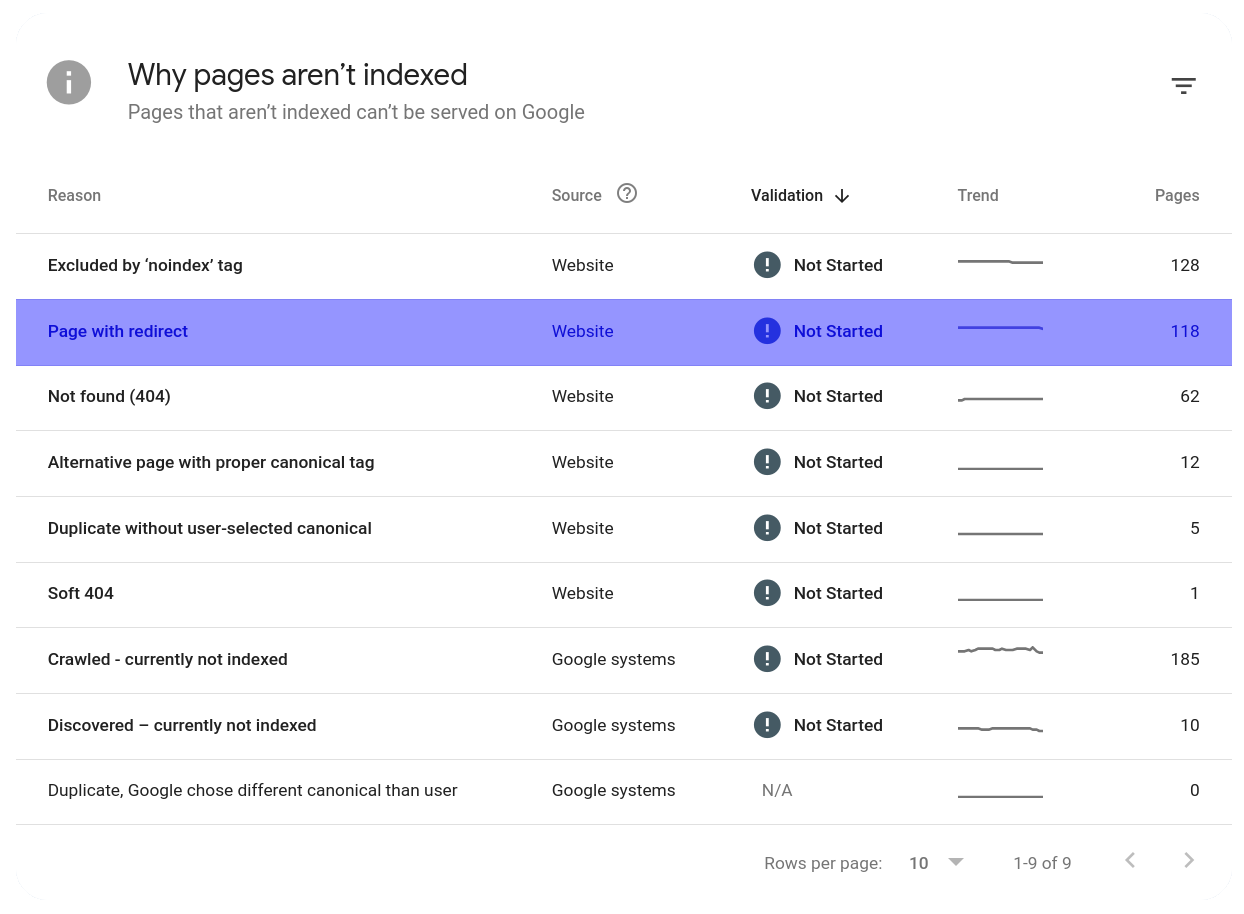Click the trend sparkline for Crawled row

tap(1000, 651)
